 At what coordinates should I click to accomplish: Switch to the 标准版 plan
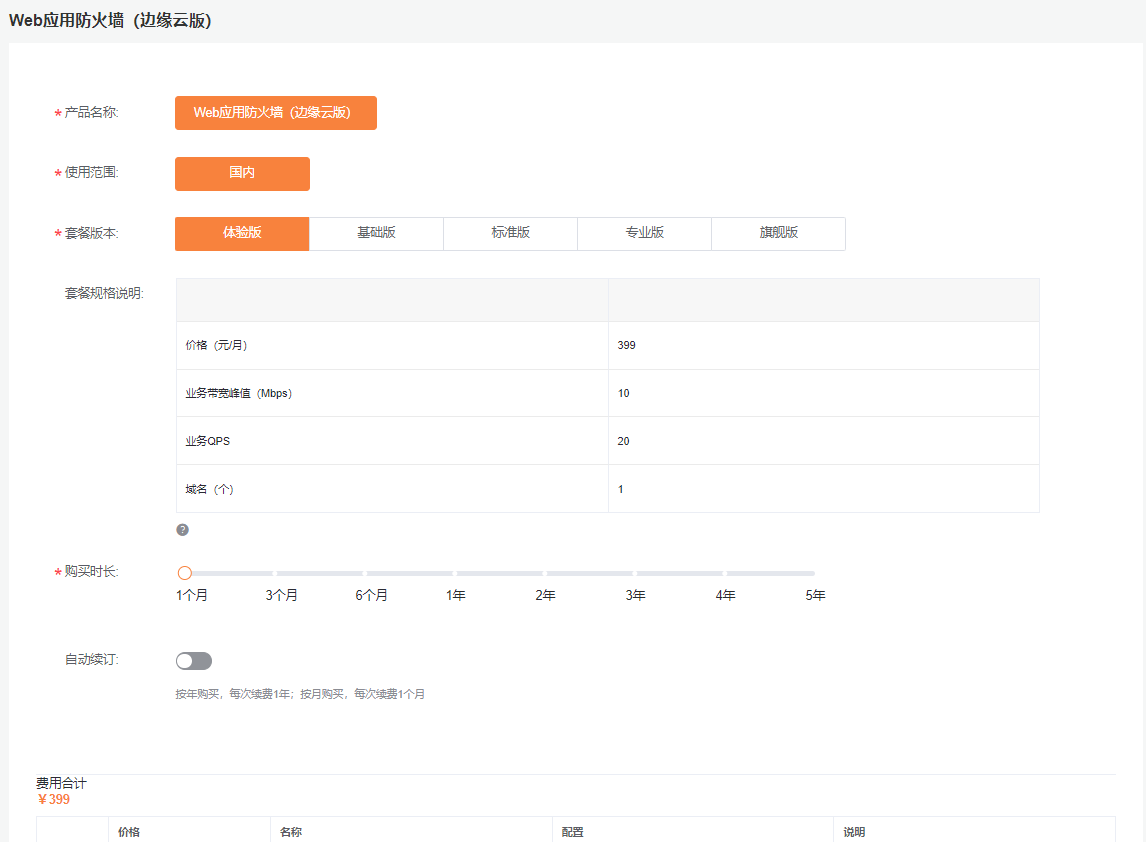[x=510, y=233]
